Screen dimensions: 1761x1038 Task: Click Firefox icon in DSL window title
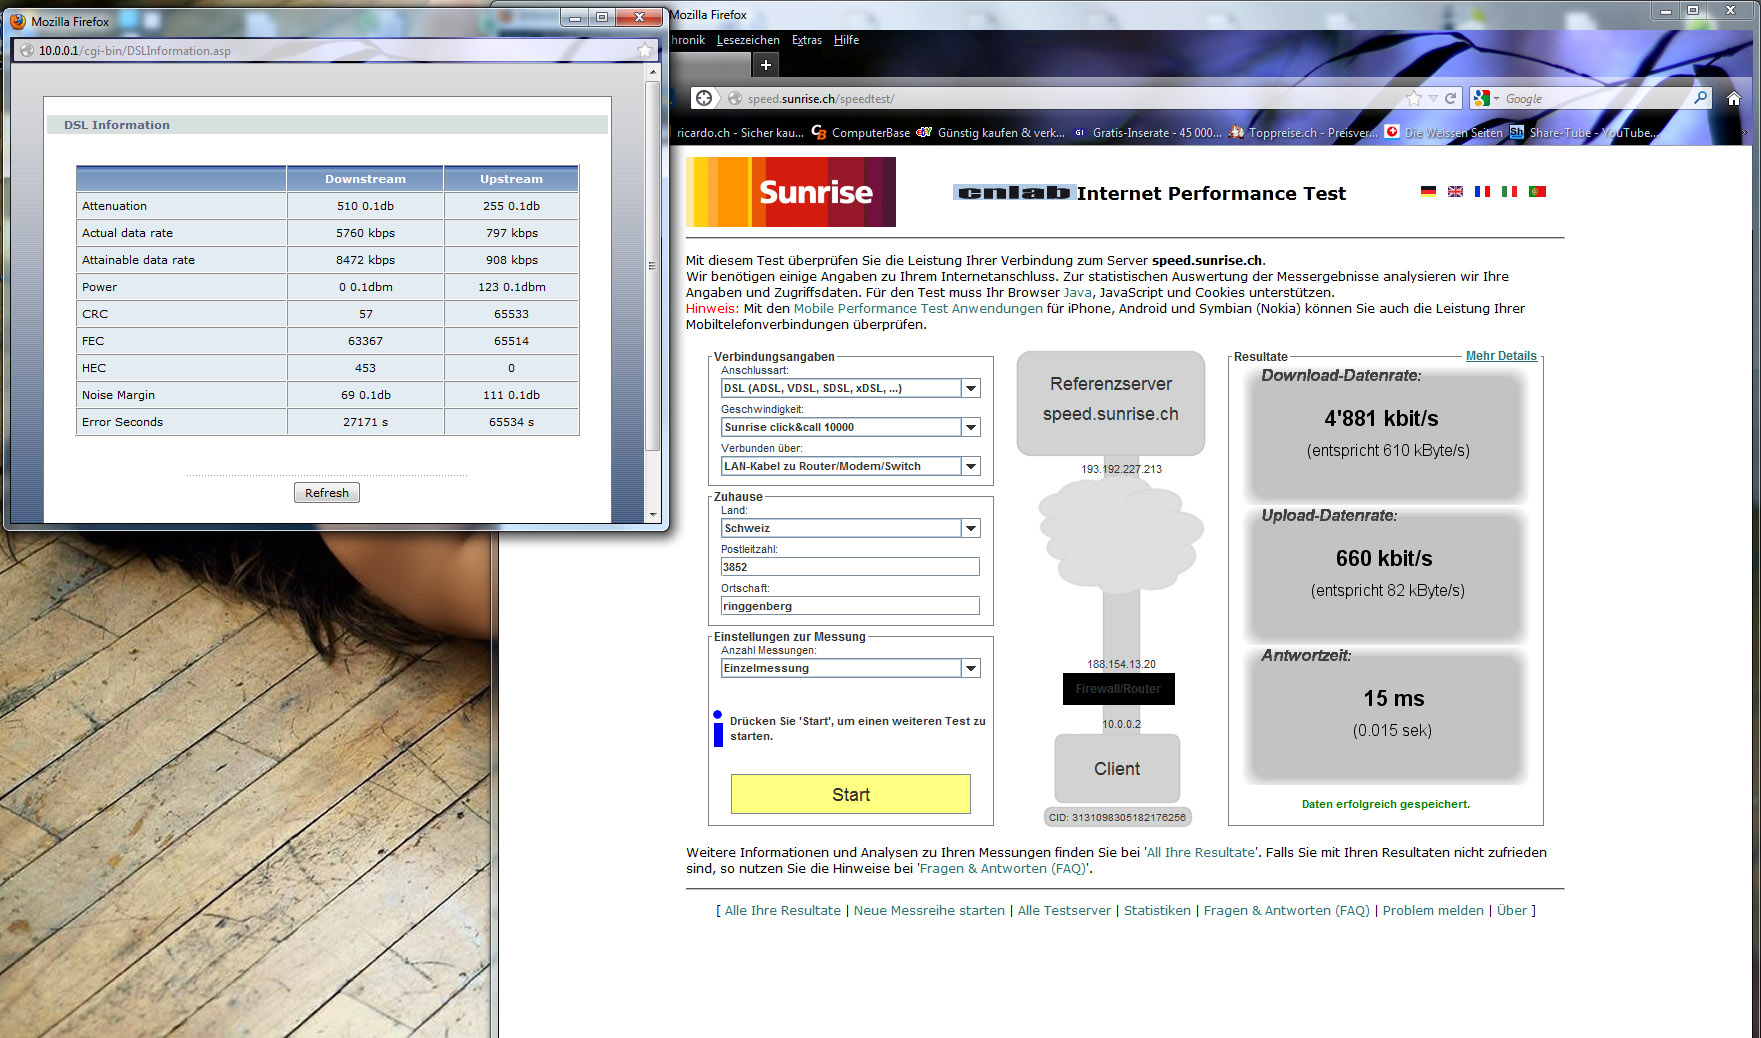[x=17, y=21]
